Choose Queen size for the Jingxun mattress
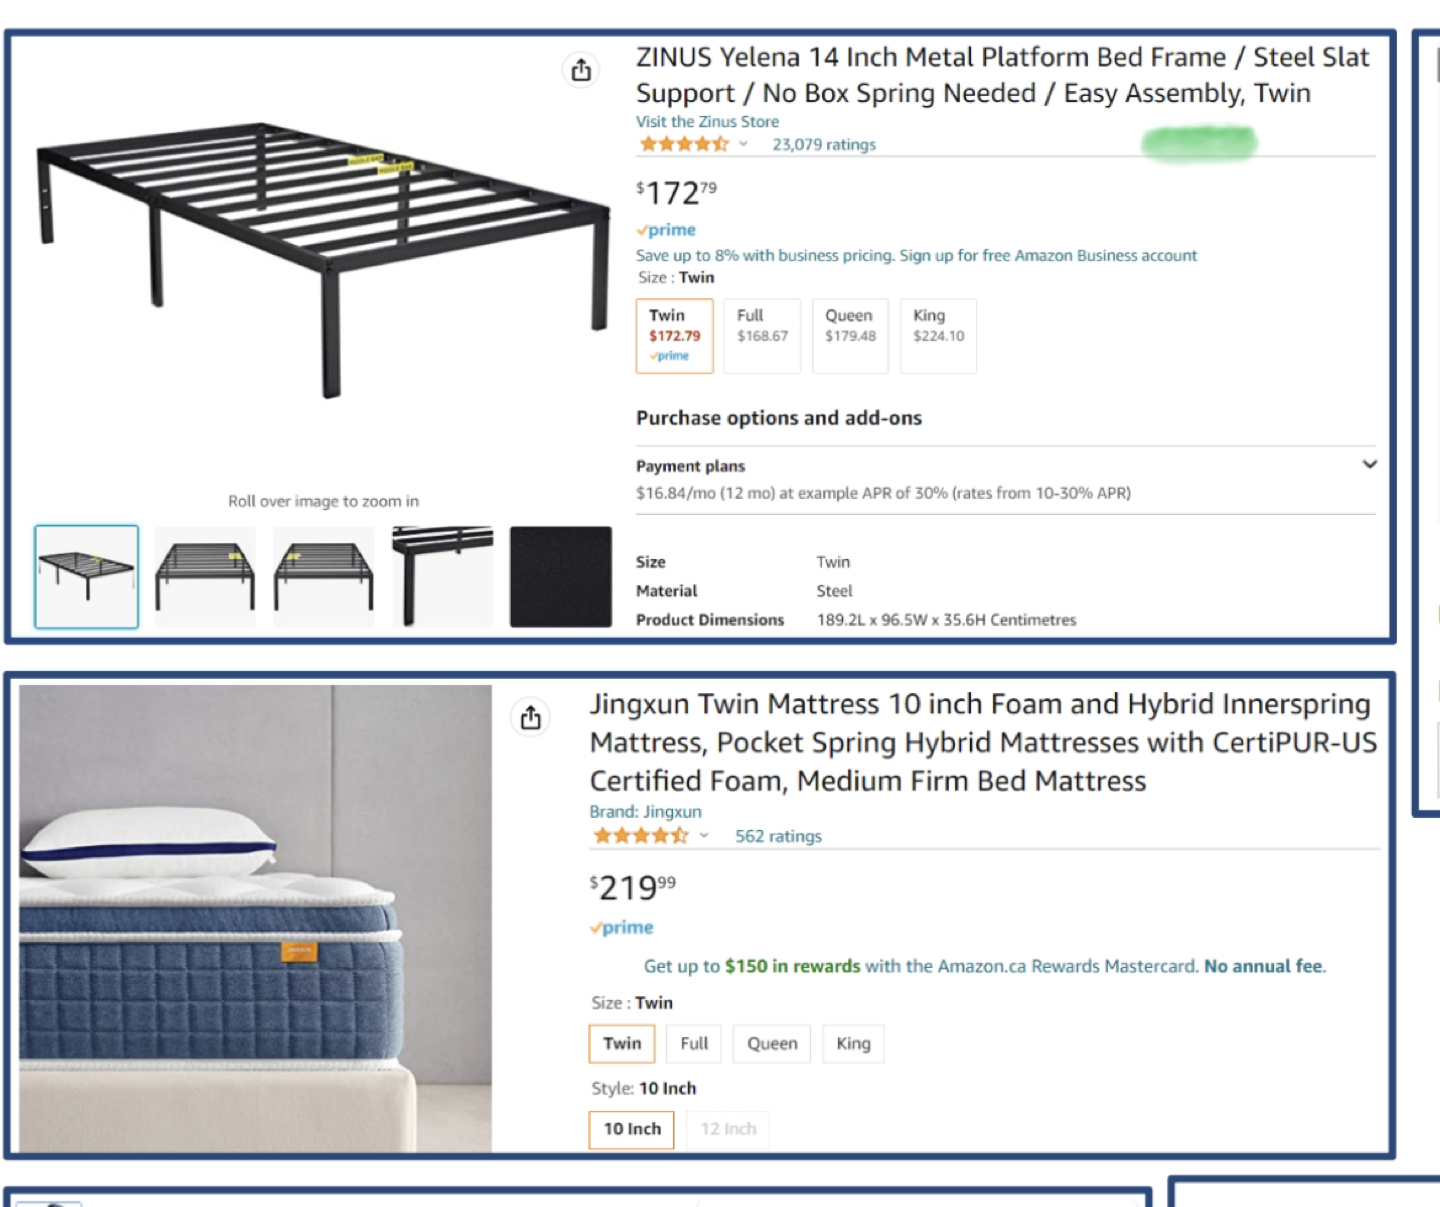Image resolution: width=1440 pixels, height=1207 pixels. coord(772,1044)
